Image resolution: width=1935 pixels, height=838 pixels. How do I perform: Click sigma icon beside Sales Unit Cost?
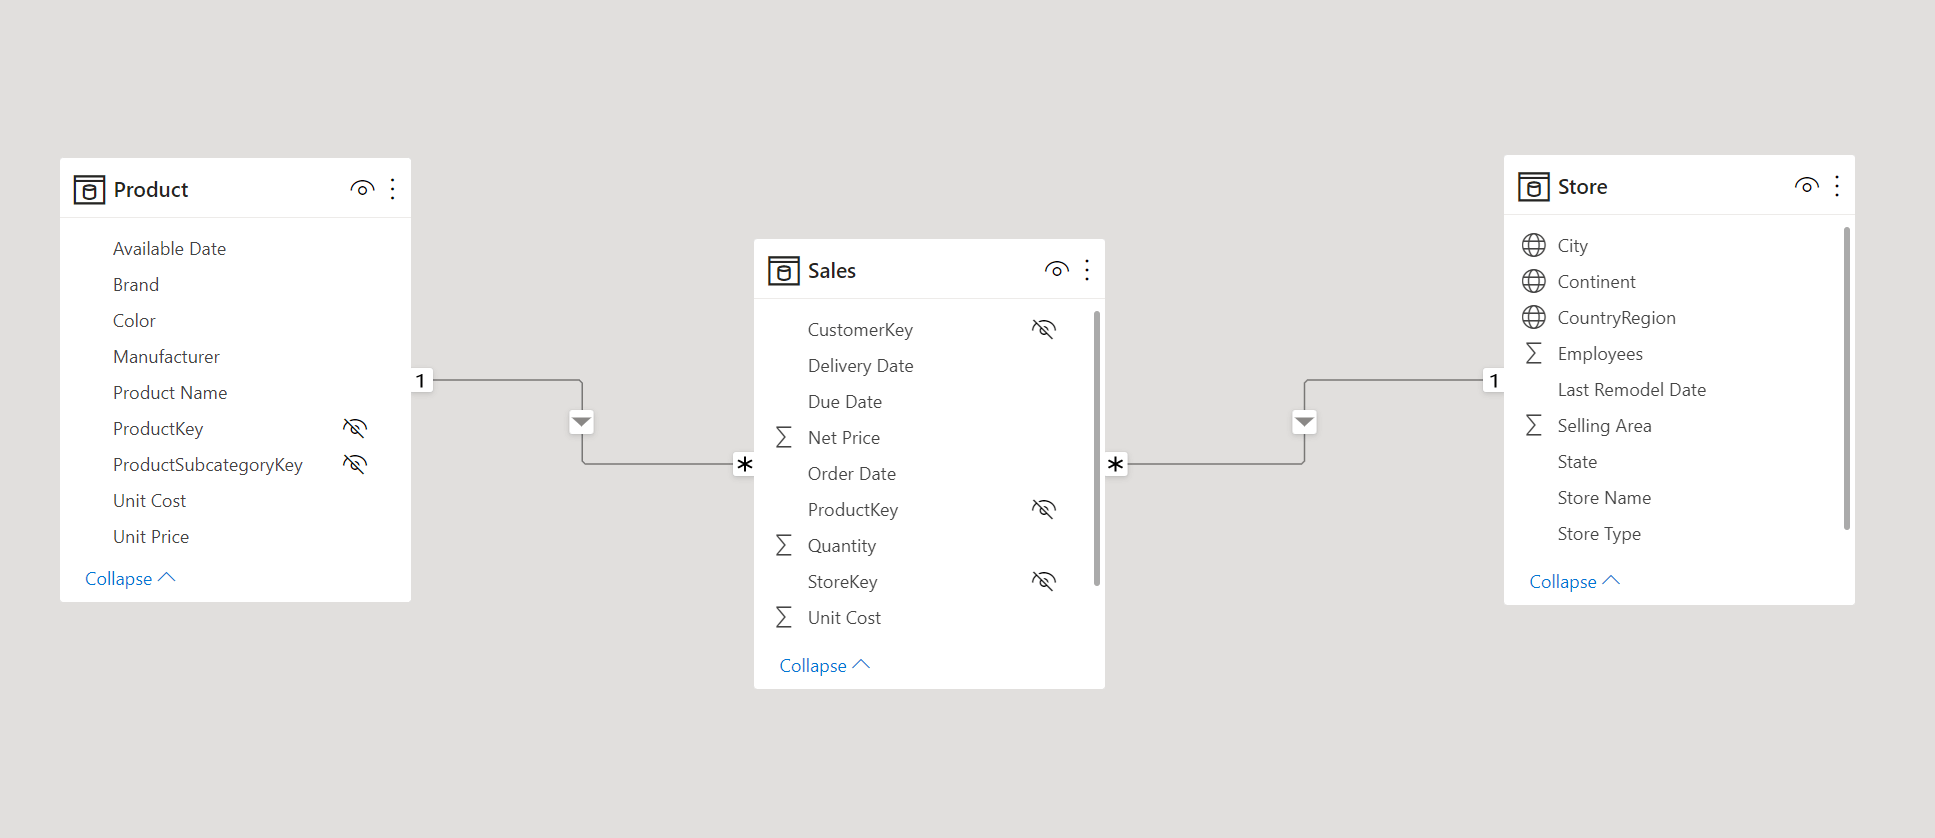[x=784, y=617]
